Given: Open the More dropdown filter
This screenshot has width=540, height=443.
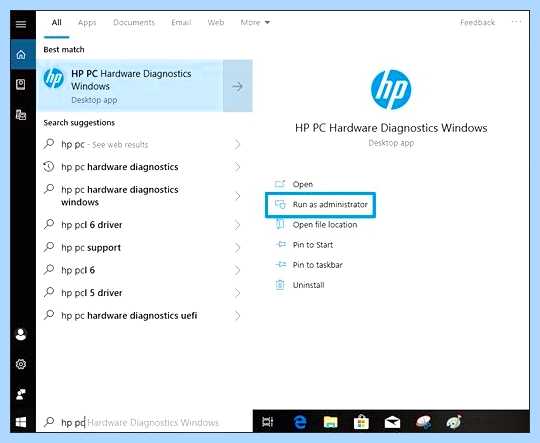Looking at the screenshot, I should (x=255, y=22).
